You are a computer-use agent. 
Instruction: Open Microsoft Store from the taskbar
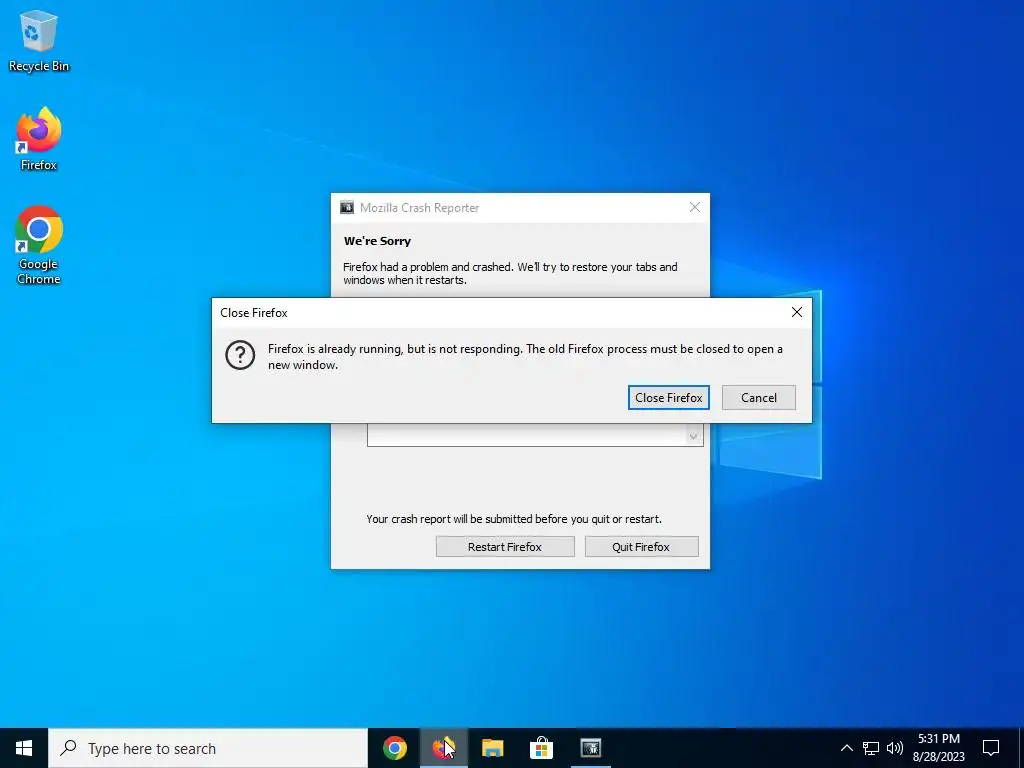541,748
